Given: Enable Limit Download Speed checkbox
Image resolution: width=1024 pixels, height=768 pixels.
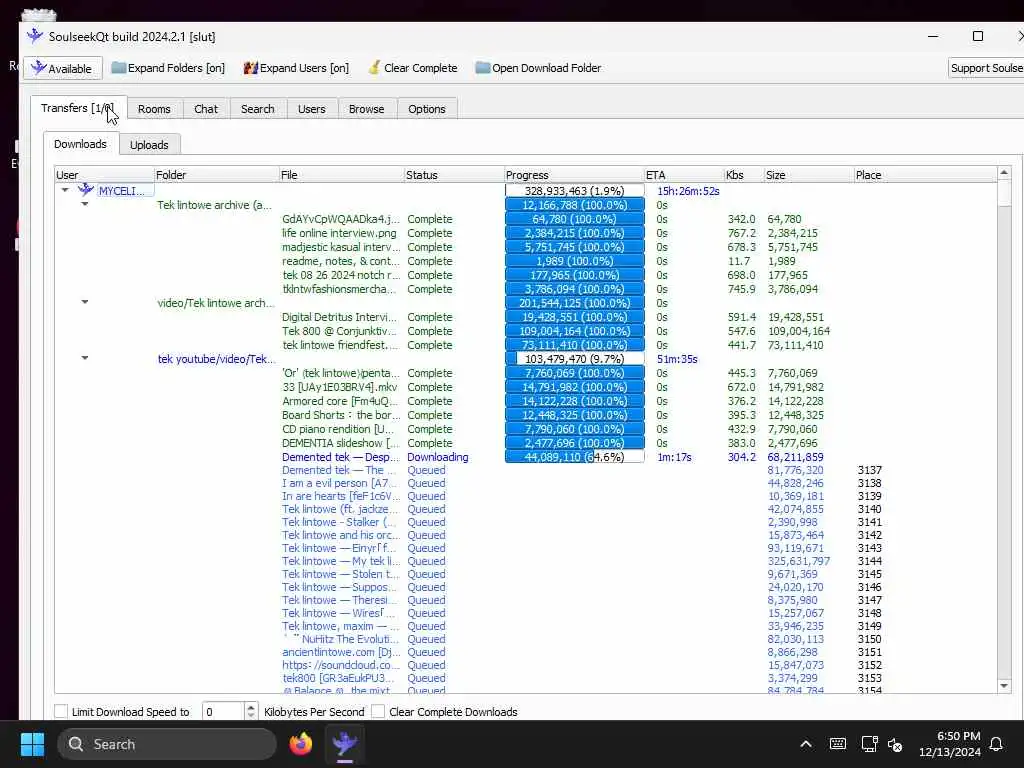Looking at the screenshot, I should 61,711.
